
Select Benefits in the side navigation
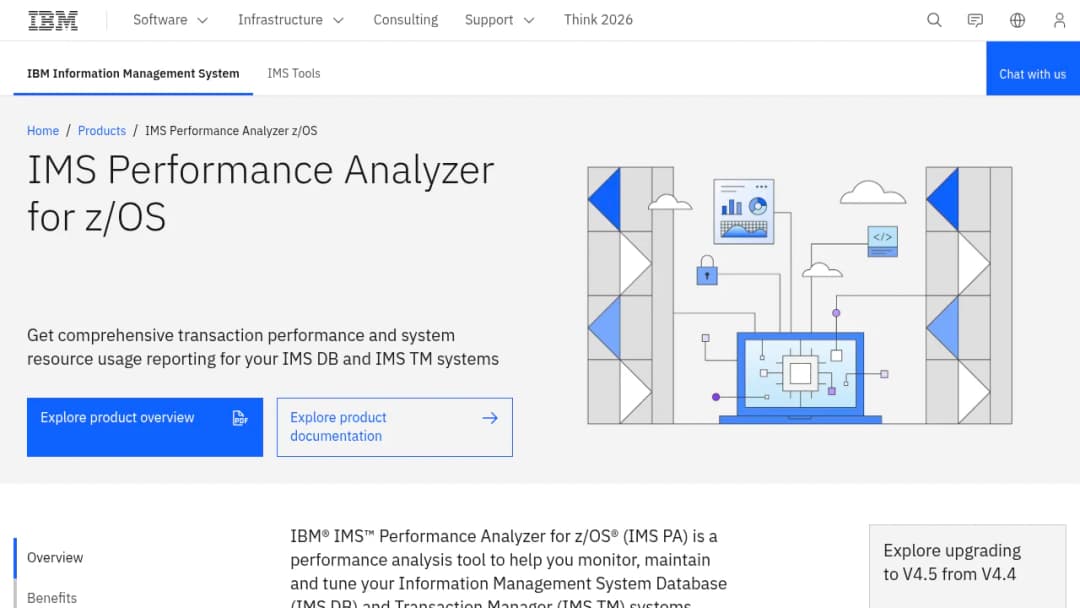(52, 598)
